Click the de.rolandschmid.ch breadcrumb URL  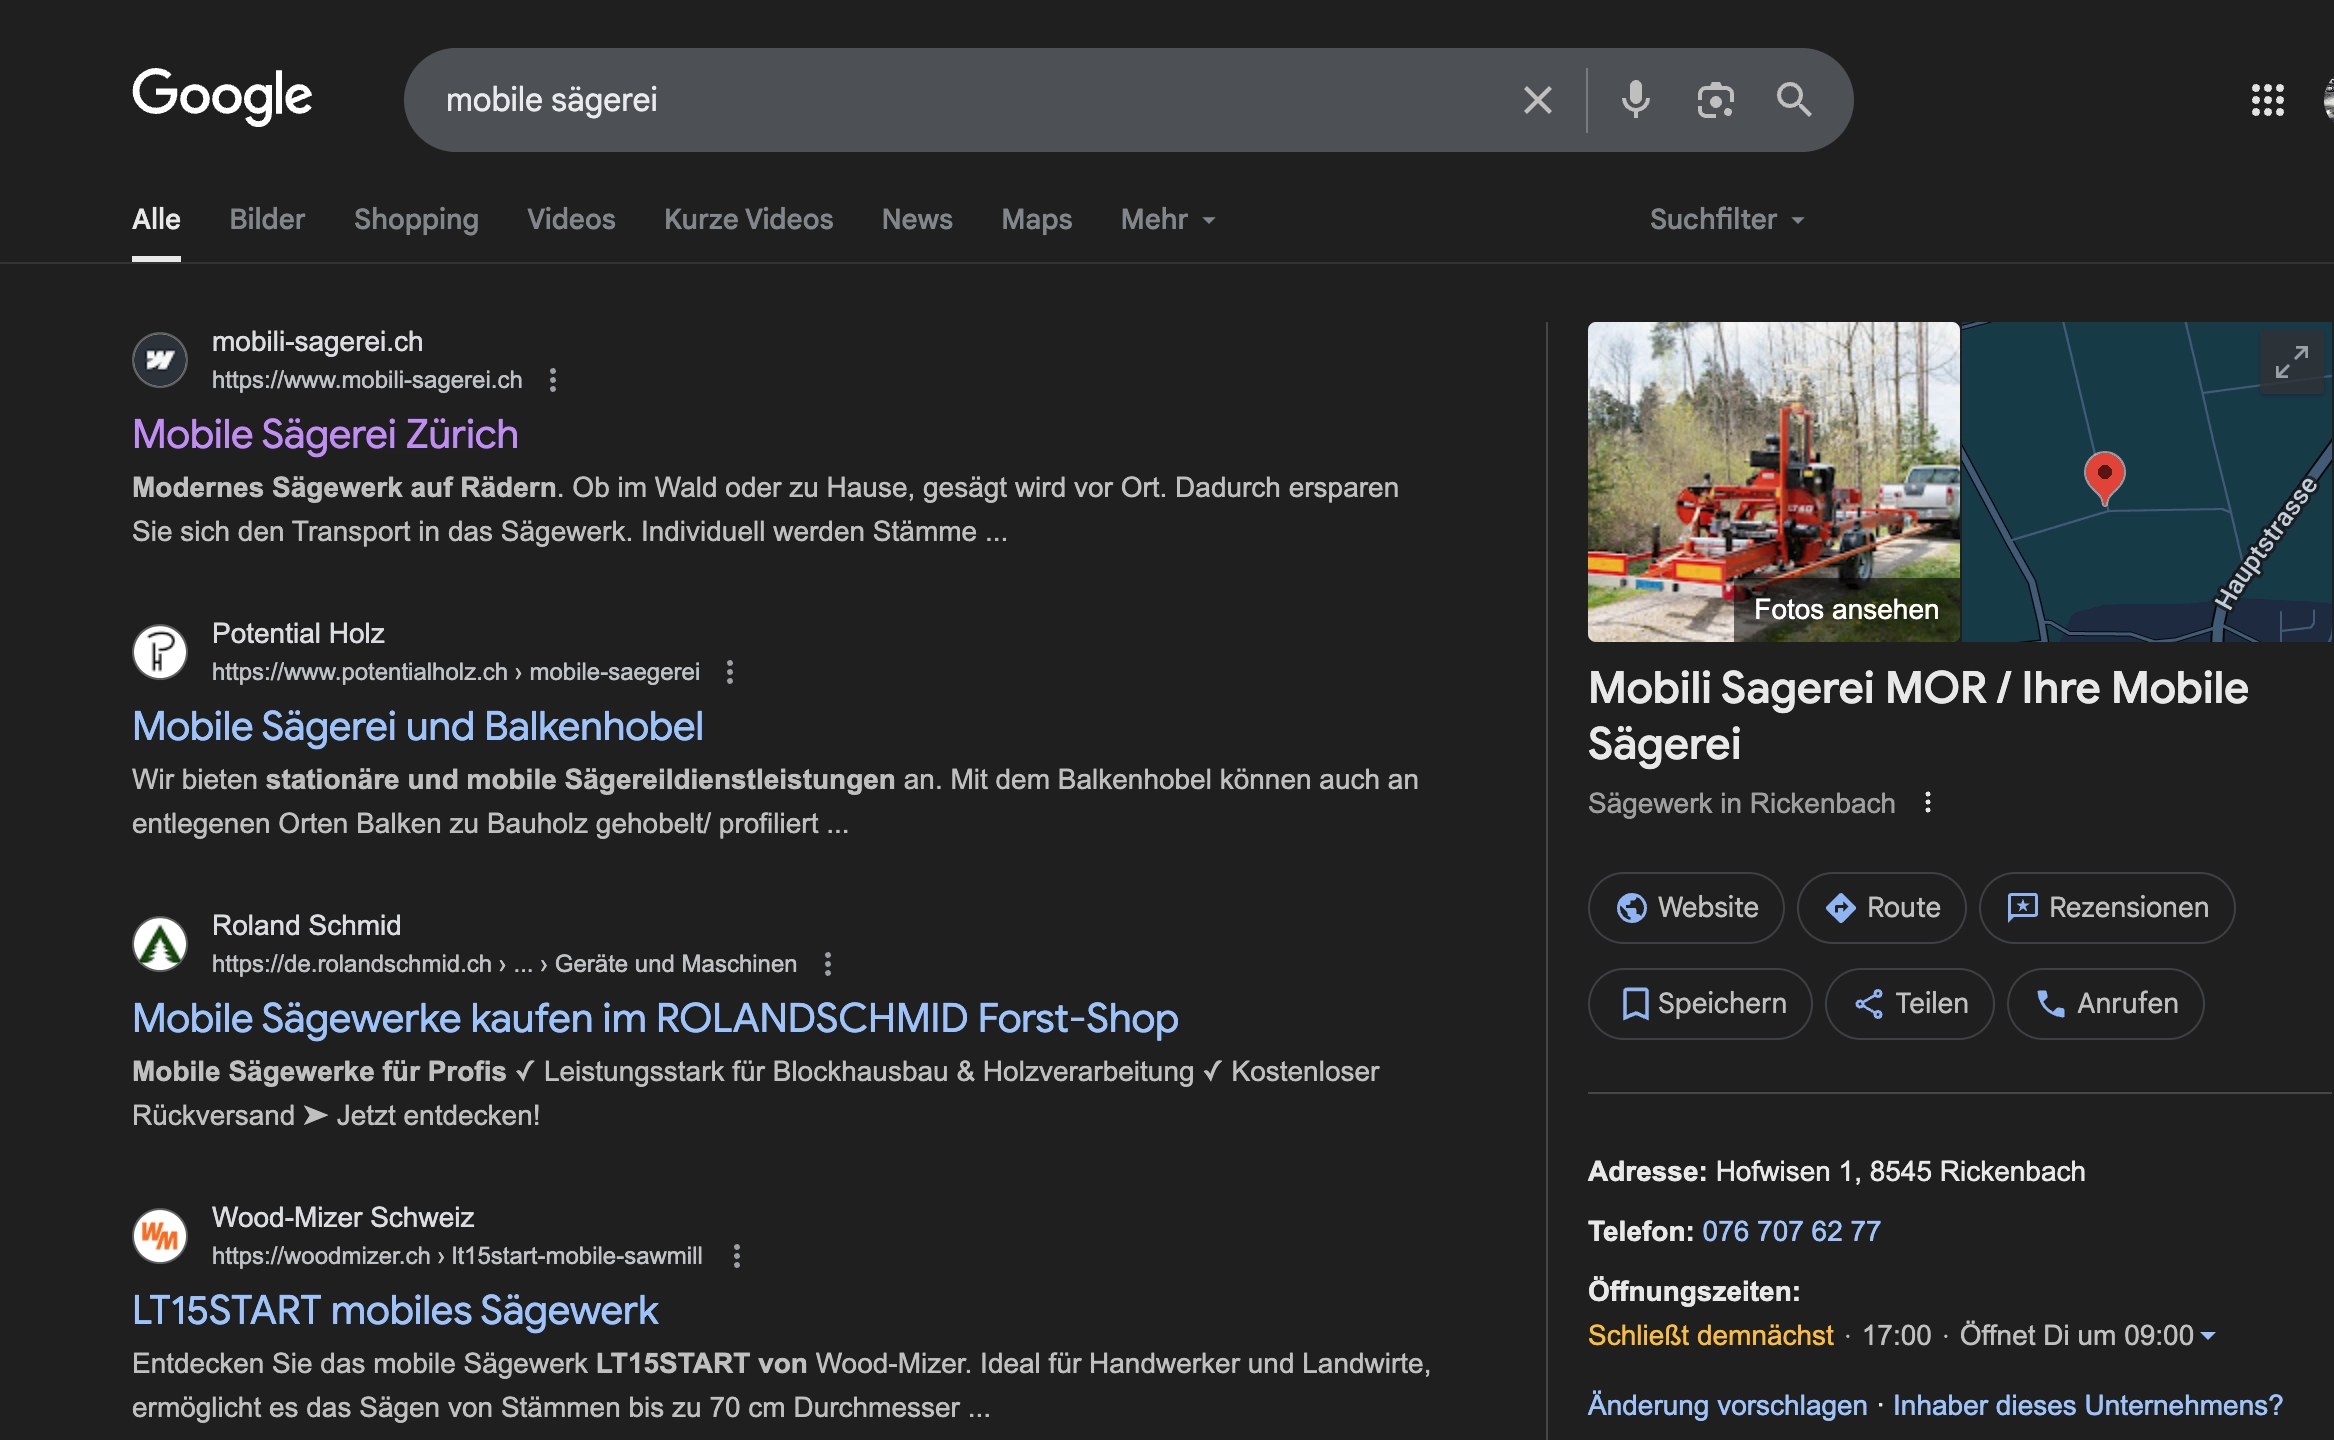[x=504, y=964]
